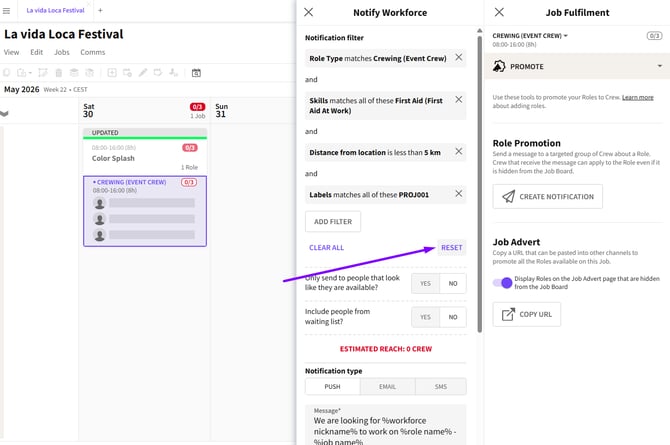Click the archive icon in the toolbar

pyautogui.click(x=74, y=73)
